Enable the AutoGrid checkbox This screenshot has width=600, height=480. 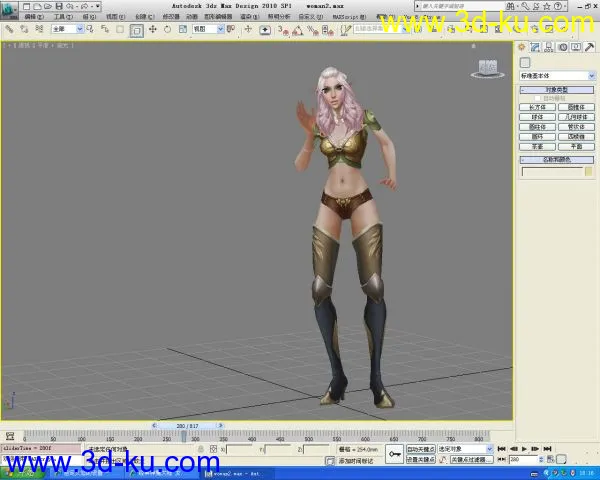point(537,99)
